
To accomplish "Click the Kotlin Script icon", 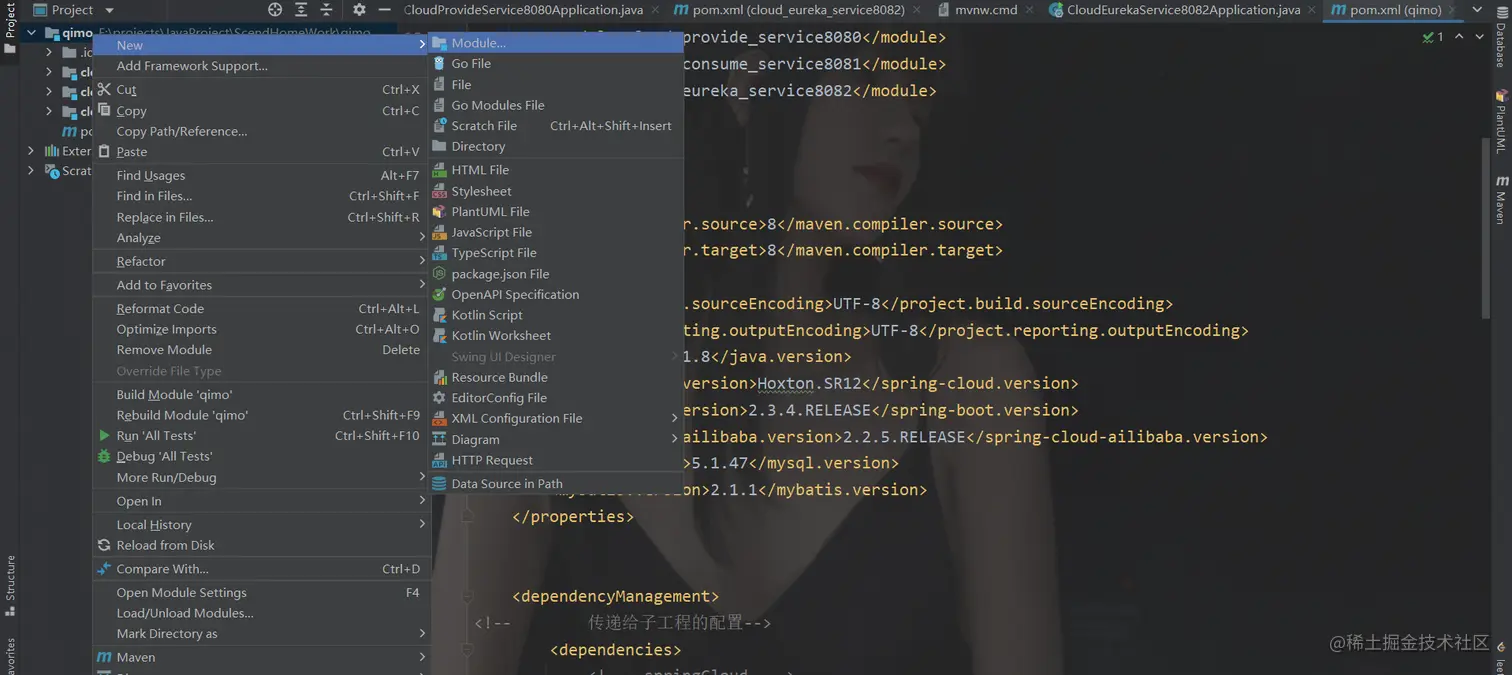I will coord(439,315).
